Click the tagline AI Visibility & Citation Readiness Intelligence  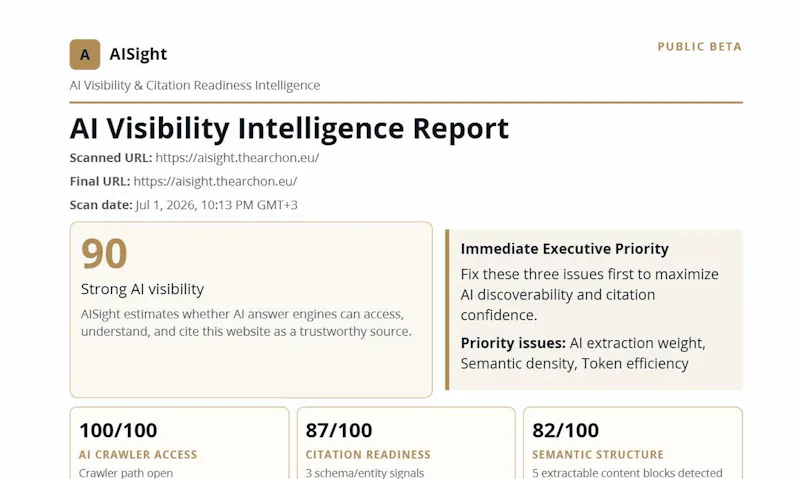(195, 85)
